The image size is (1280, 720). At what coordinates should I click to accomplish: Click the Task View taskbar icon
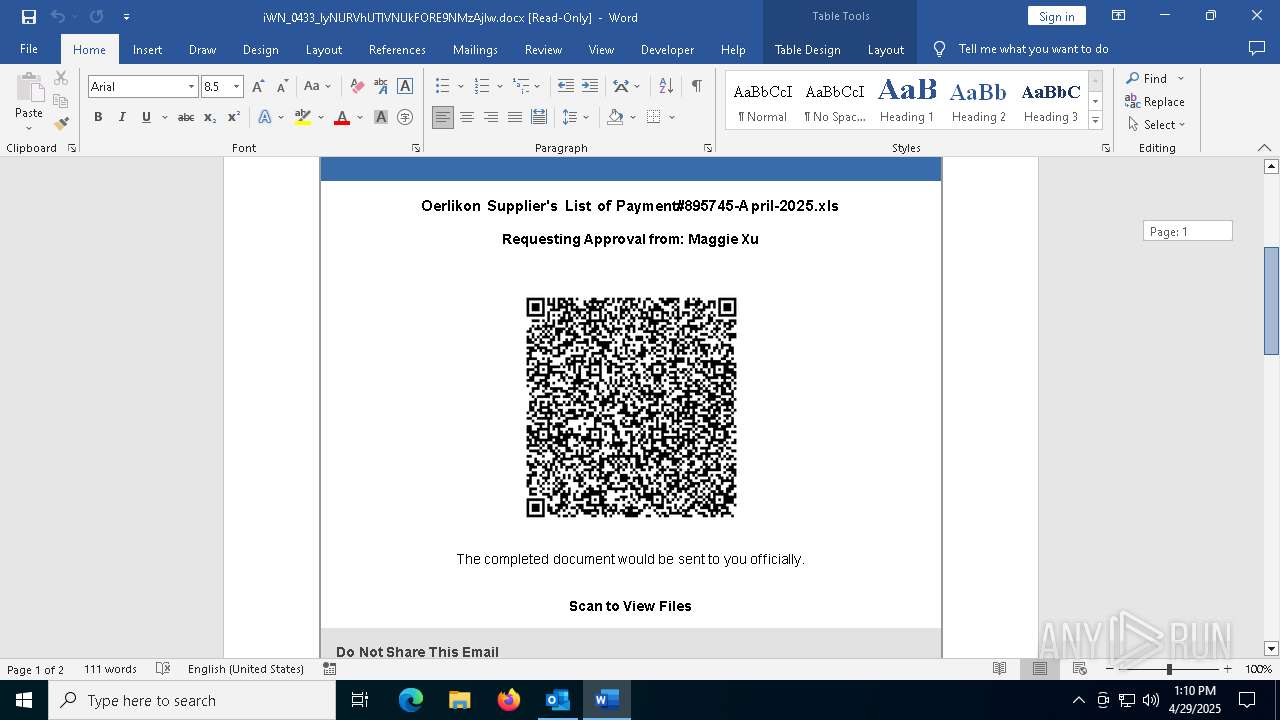(x=360, y=700)
